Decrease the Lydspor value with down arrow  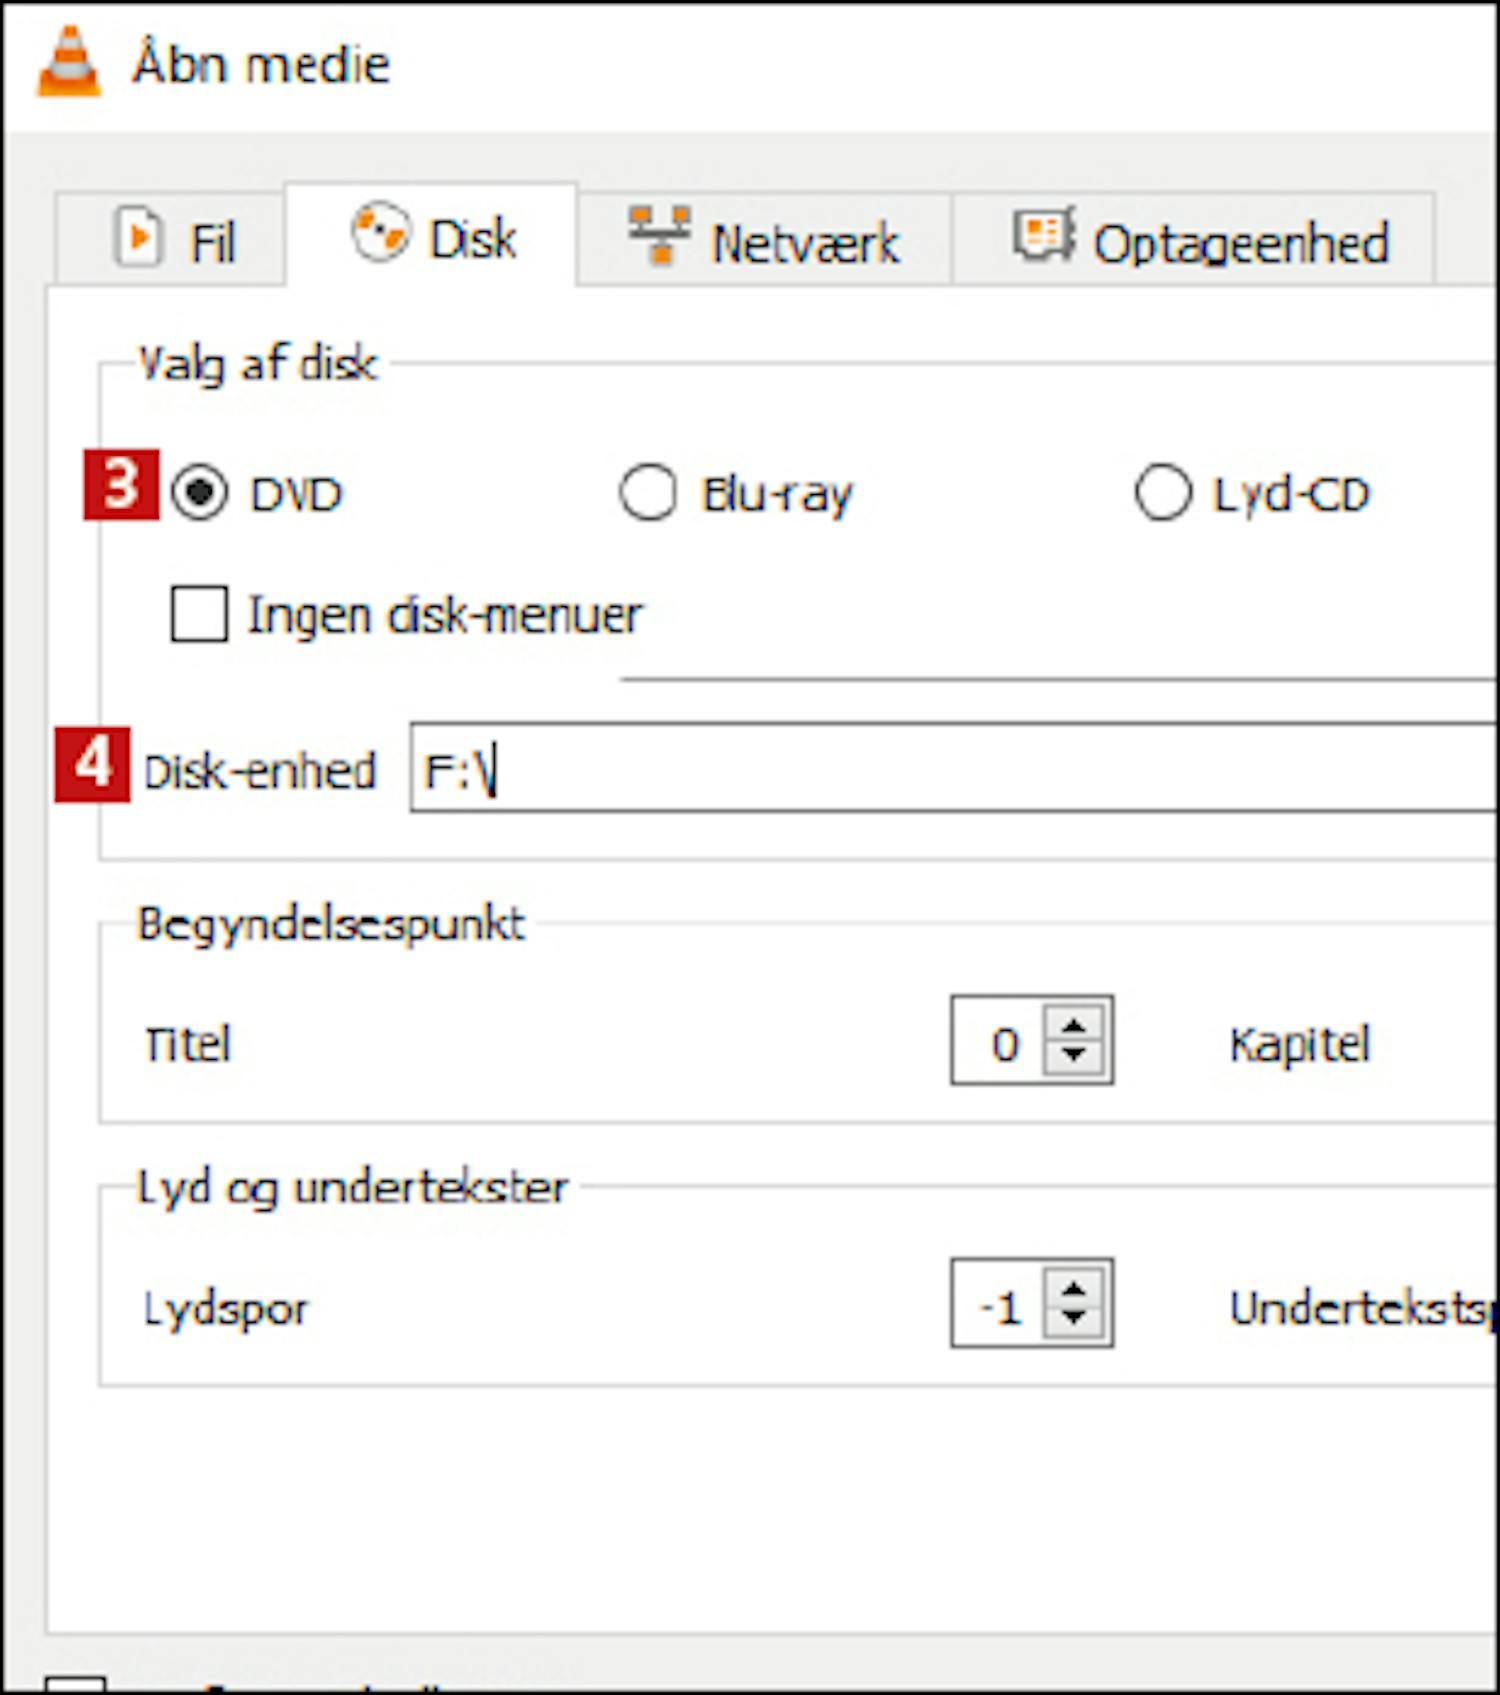(1074, 1319)
